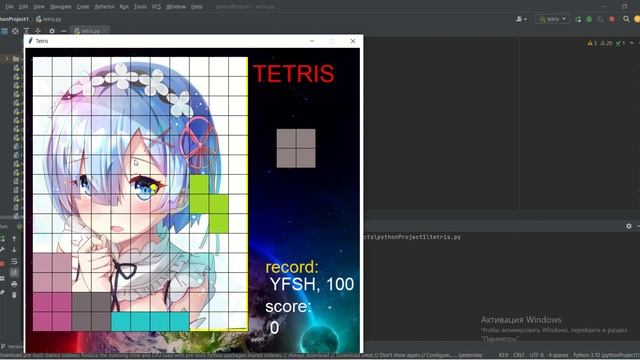The height and width of the screenshot is (360, 640).
Task: Open the Python 3.10 interpreter selector
Action: (606, 355)
